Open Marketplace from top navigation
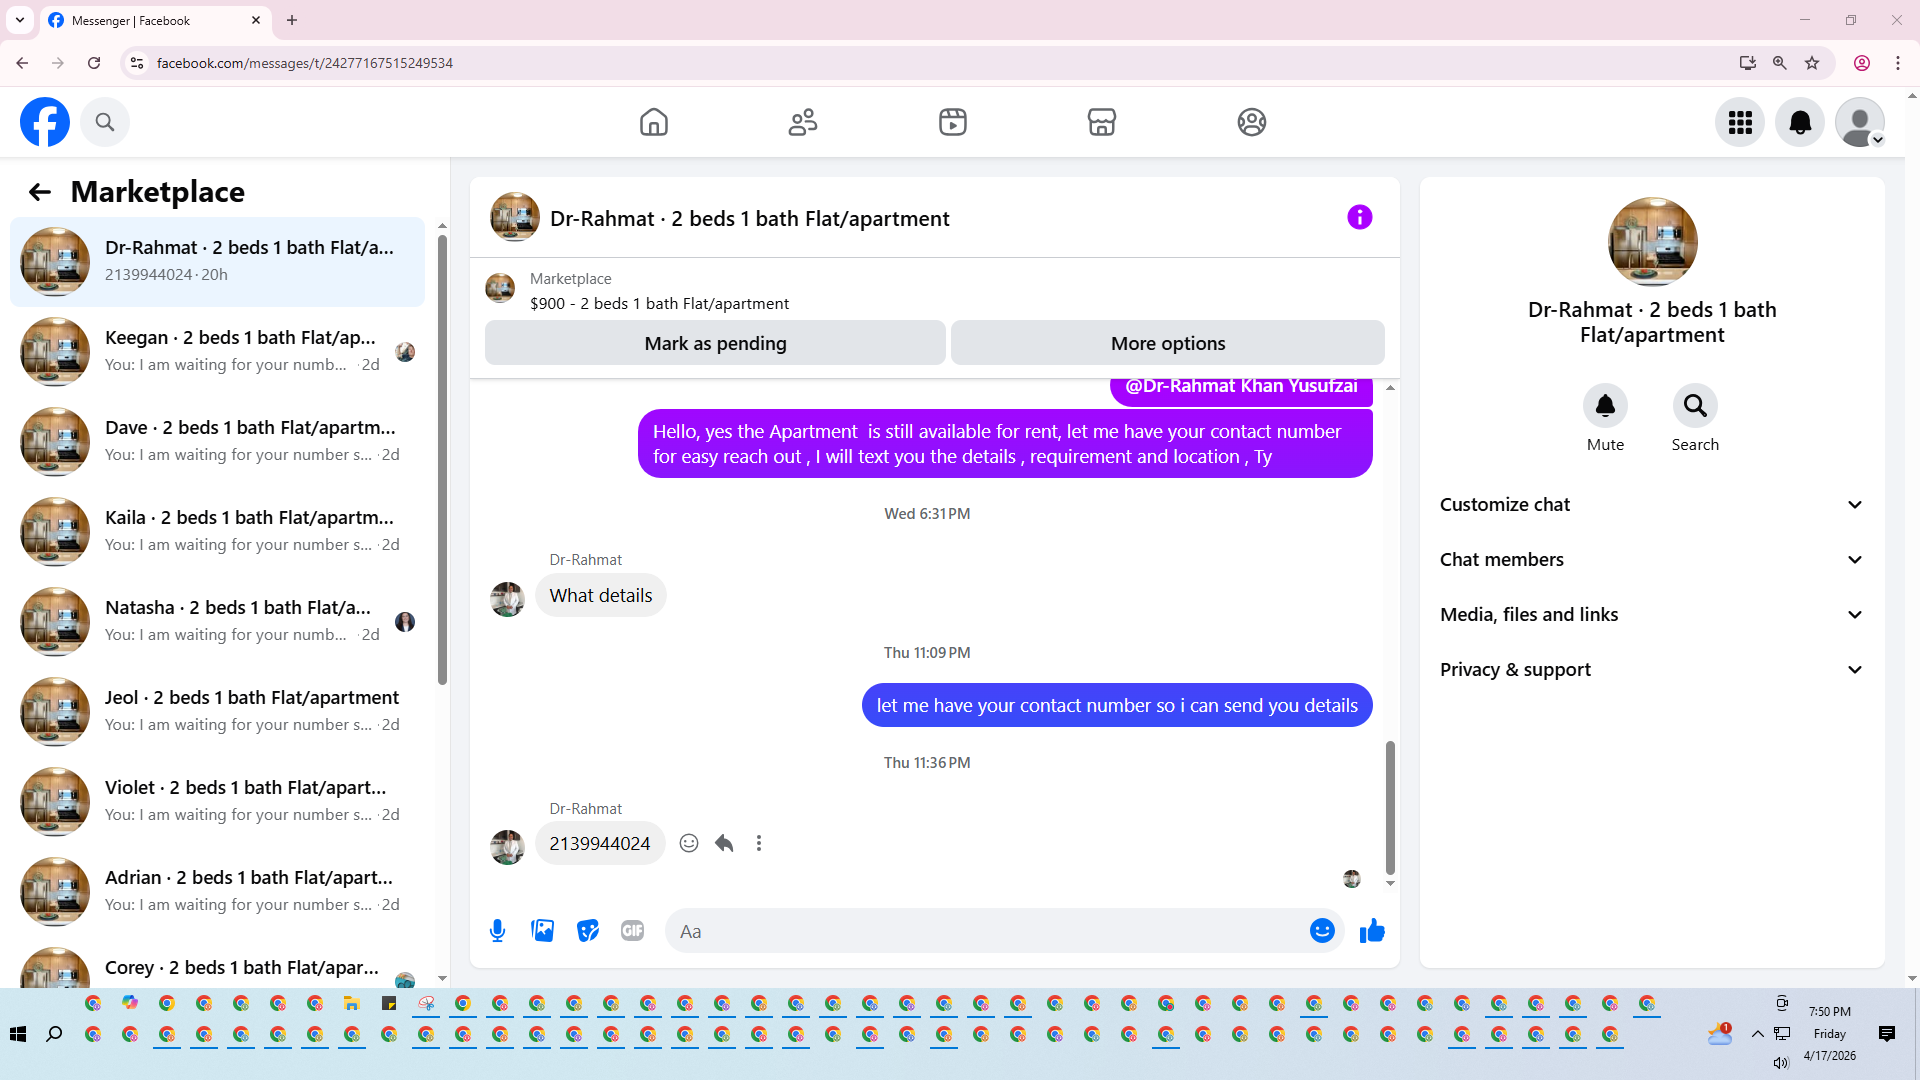 [1101, 122]
